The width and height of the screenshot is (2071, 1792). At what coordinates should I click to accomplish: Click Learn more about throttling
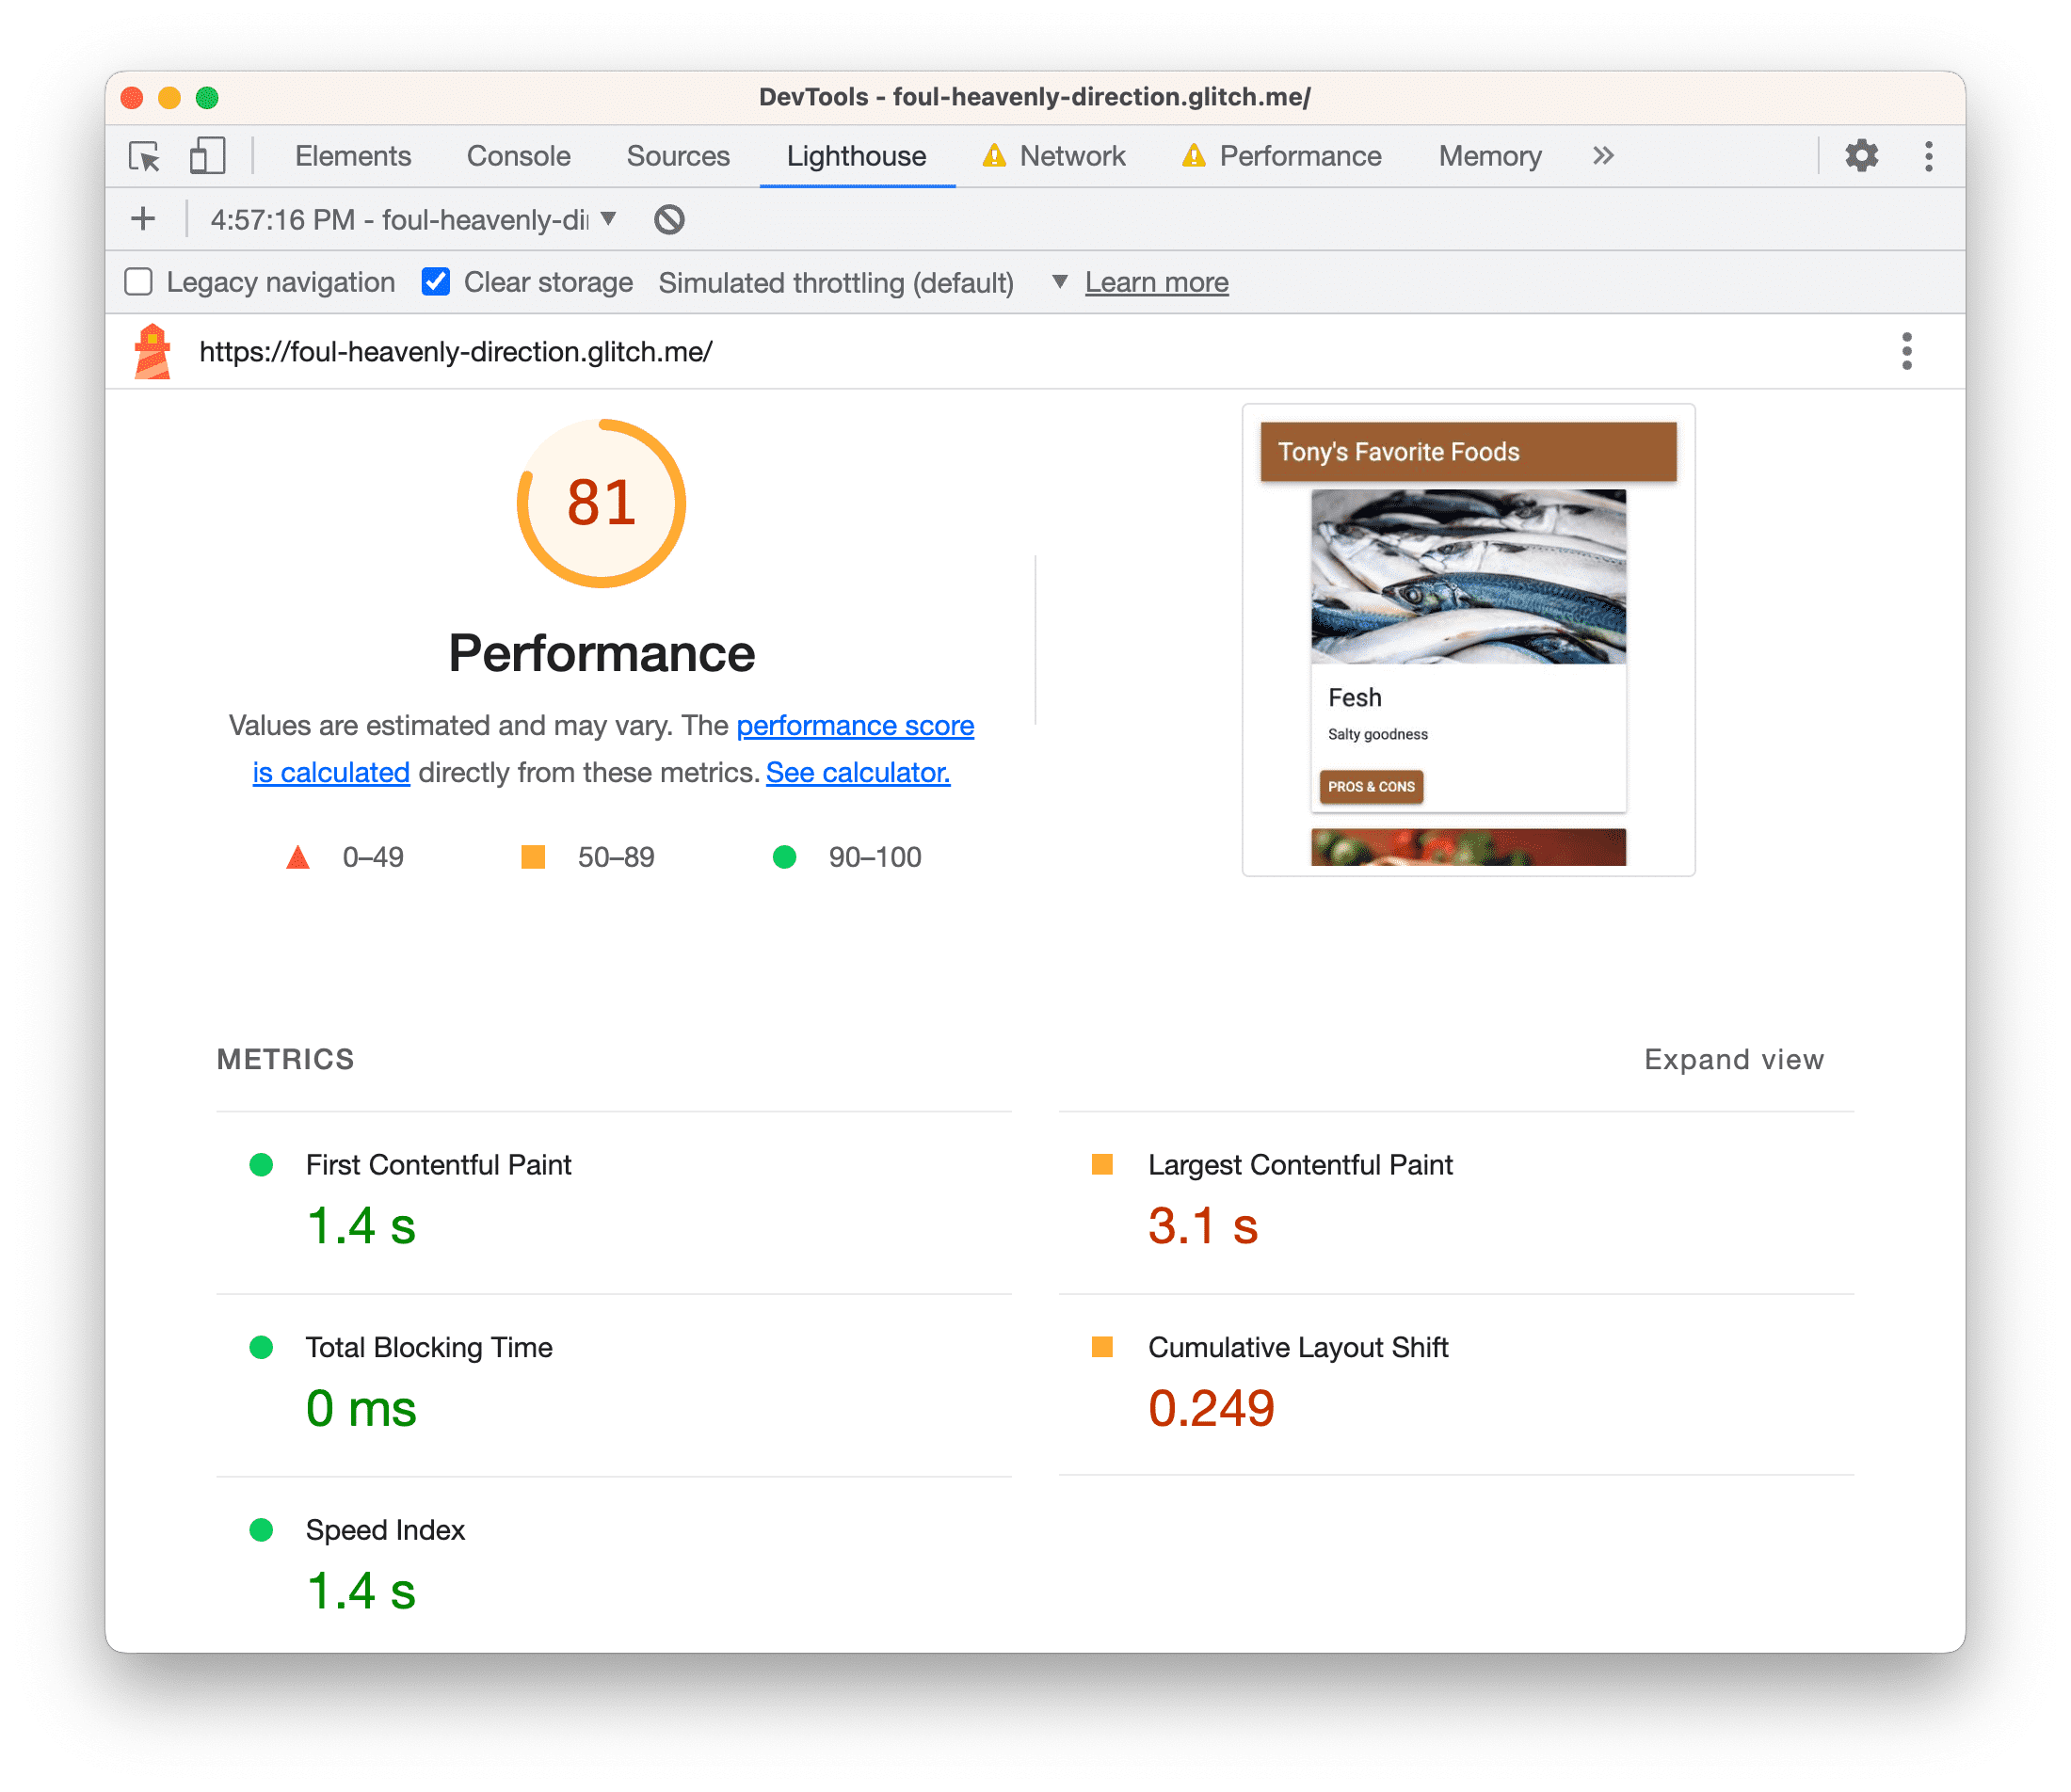click(1157, 281)
